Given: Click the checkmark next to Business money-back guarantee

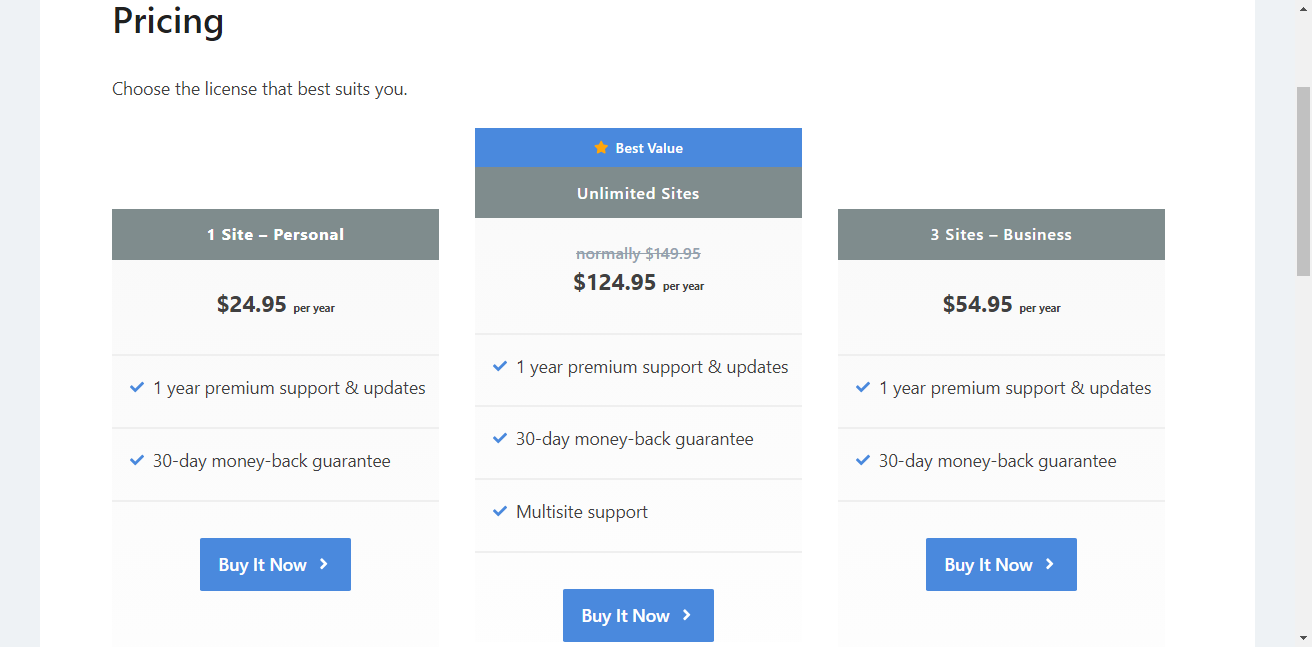Looking at the screenshot, I should (862, 461).
